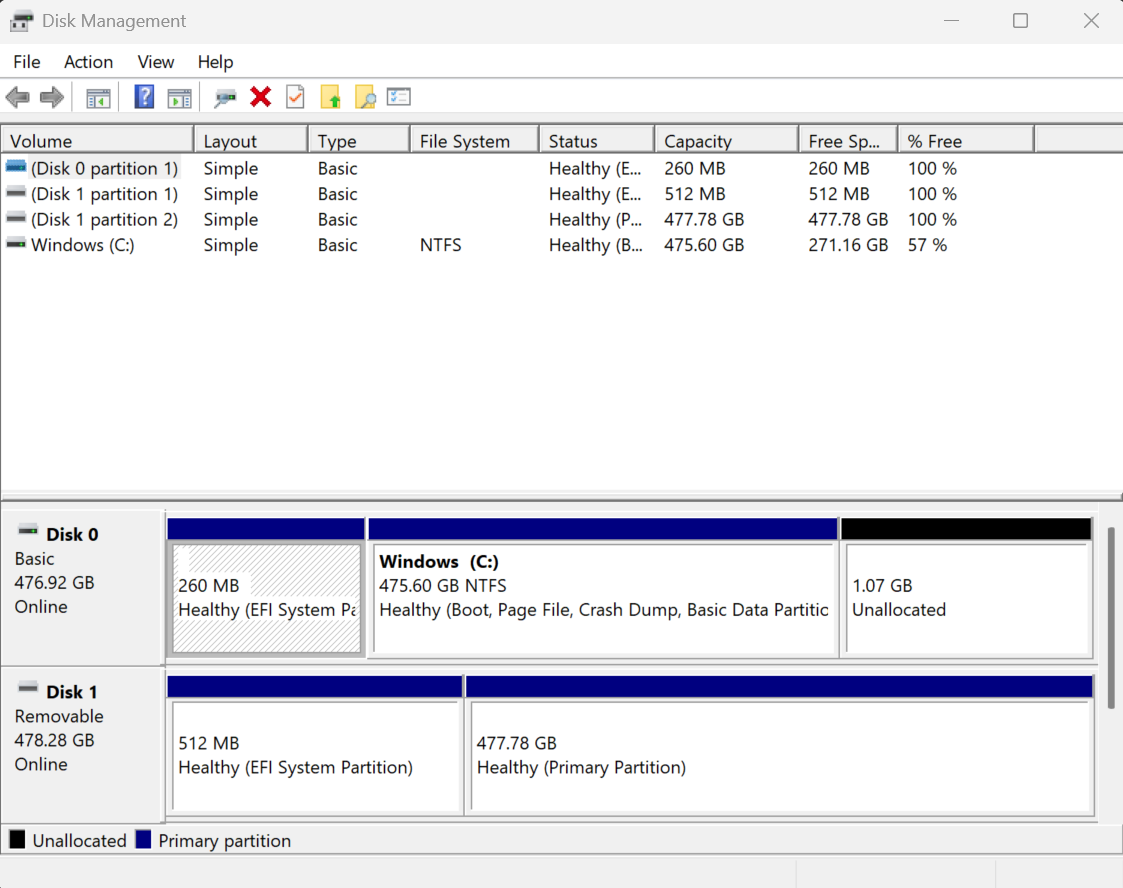Screen dimensions: 1123x888
Task: Sort by the % Free column header
Action: click(x=967, y=140)
